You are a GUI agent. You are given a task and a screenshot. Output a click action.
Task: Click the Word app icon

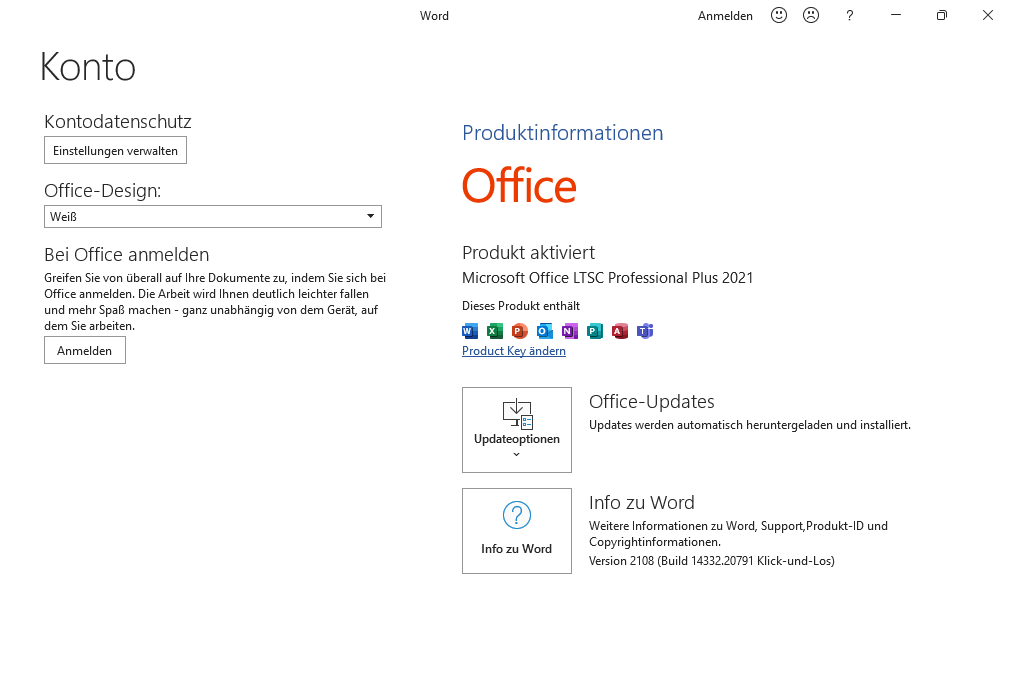(x=470, y=331)
